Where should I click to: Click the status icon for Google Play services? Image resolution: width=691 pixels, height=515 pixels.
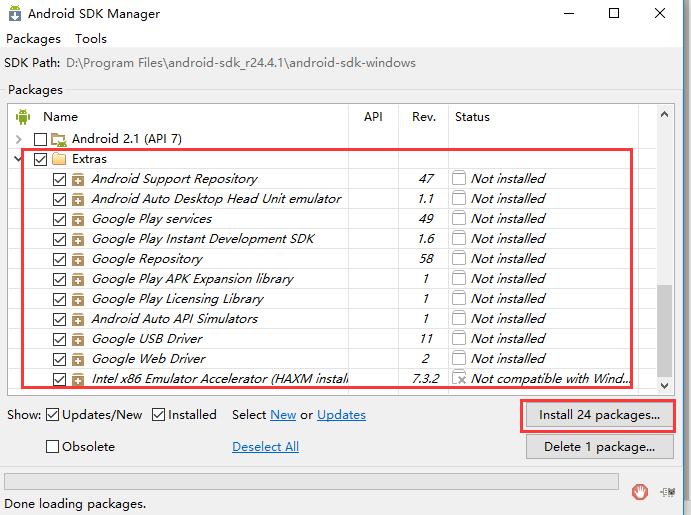[x=459, y=219]
